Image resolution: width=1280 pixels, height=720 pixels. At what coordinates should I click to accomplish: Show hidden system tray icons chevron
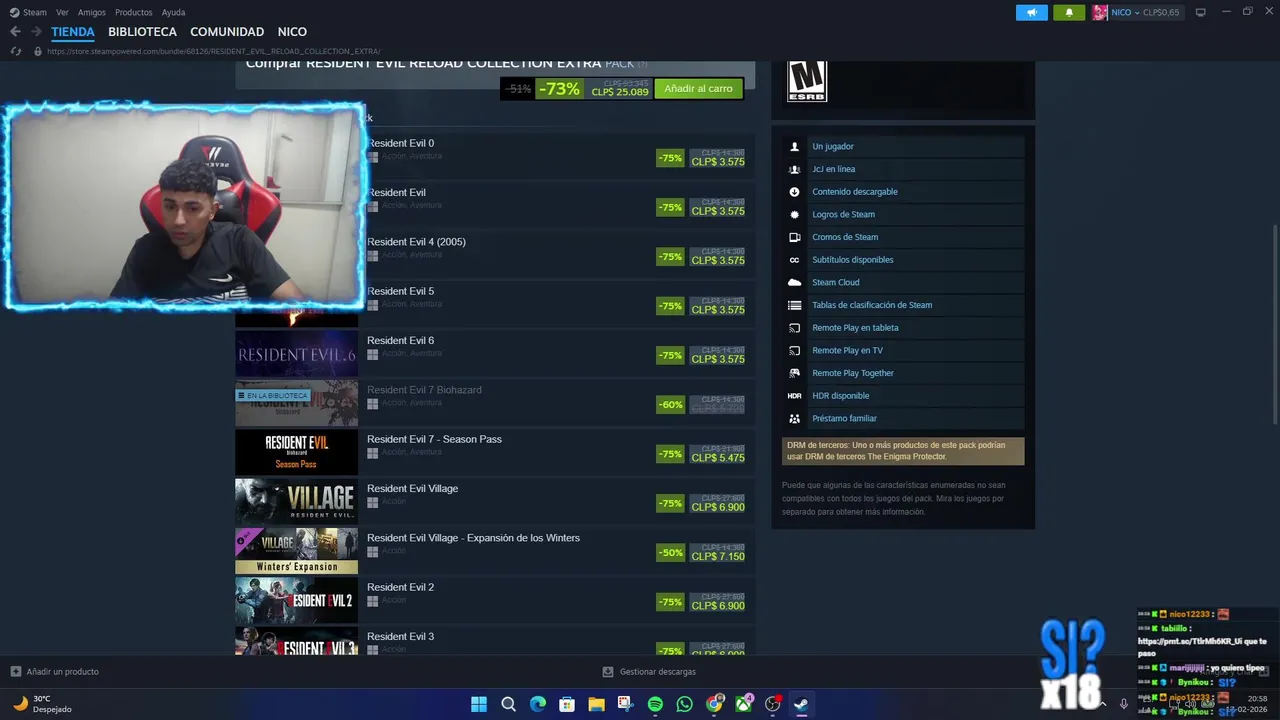1105,704
